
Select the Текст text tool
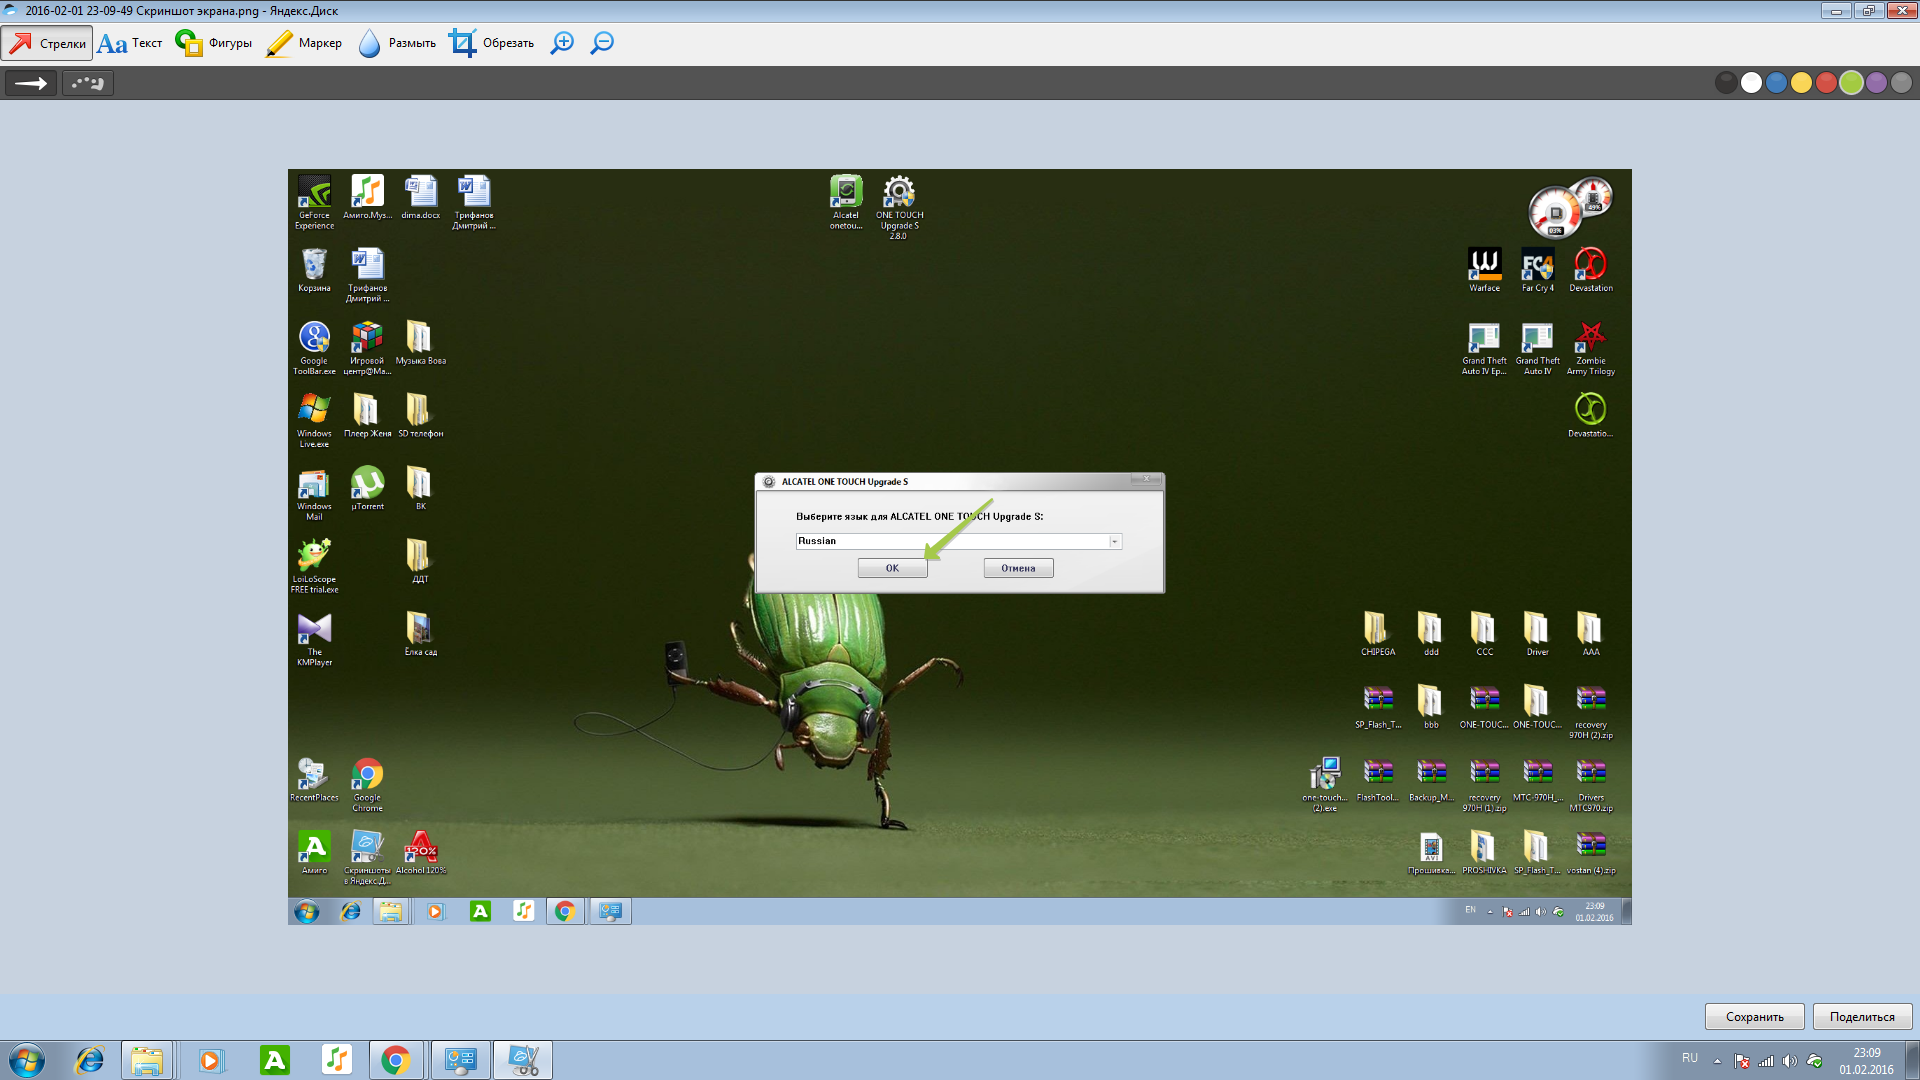point(130,43)
